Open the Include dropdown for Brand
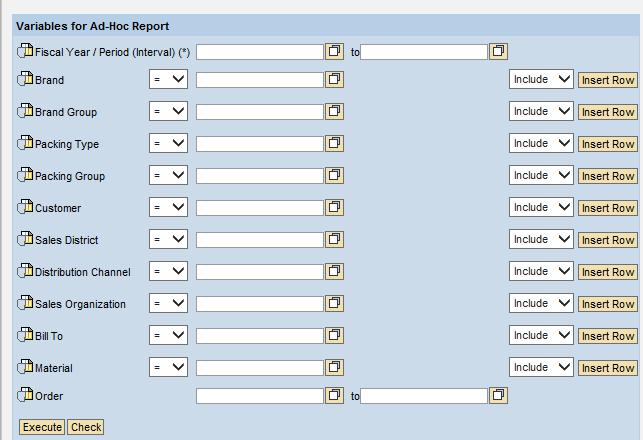Image resolution: width=643 pixels, height=440 pixels. point(541,79)
